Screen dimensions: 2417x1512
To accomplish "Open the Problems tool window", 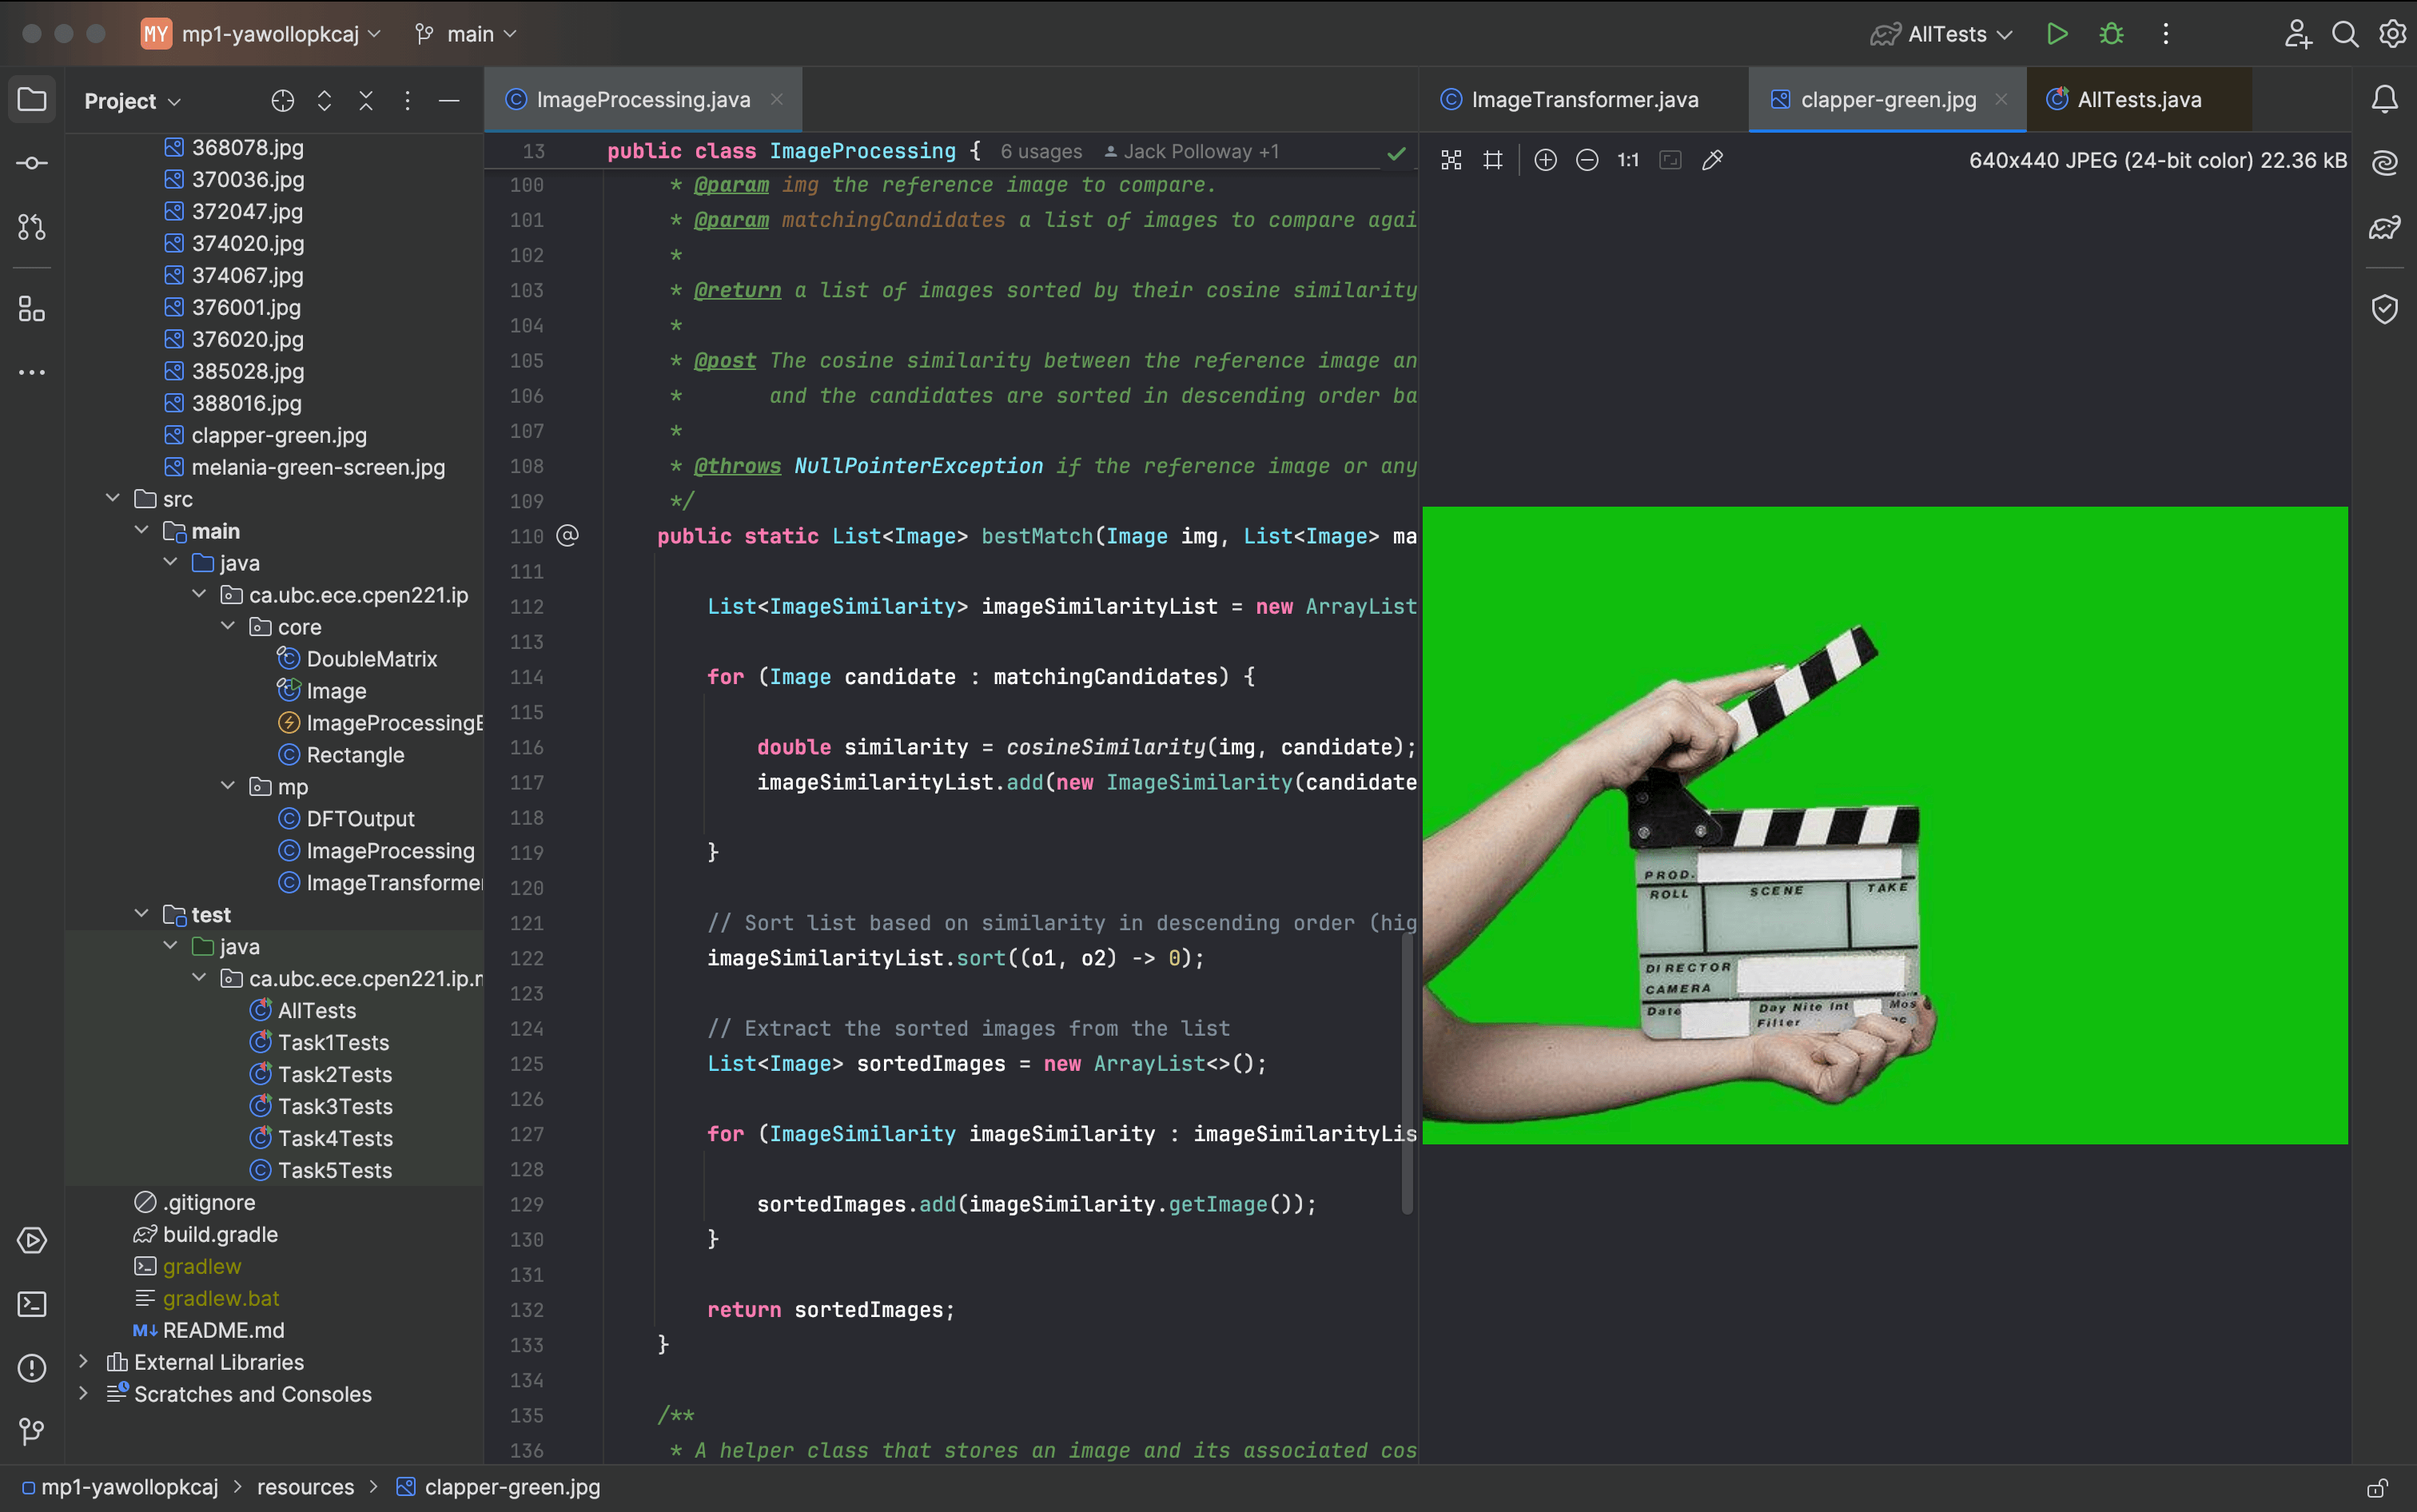I will pyautogui.click(x=32, y=1368).
